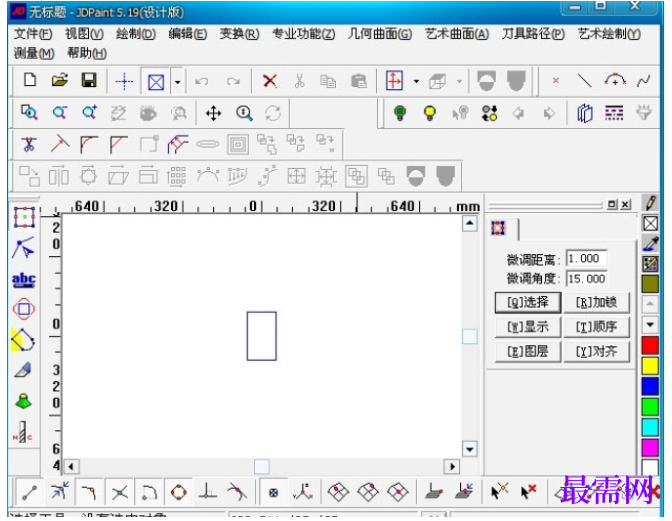Click the 微调角度 input field

(586, 279)
